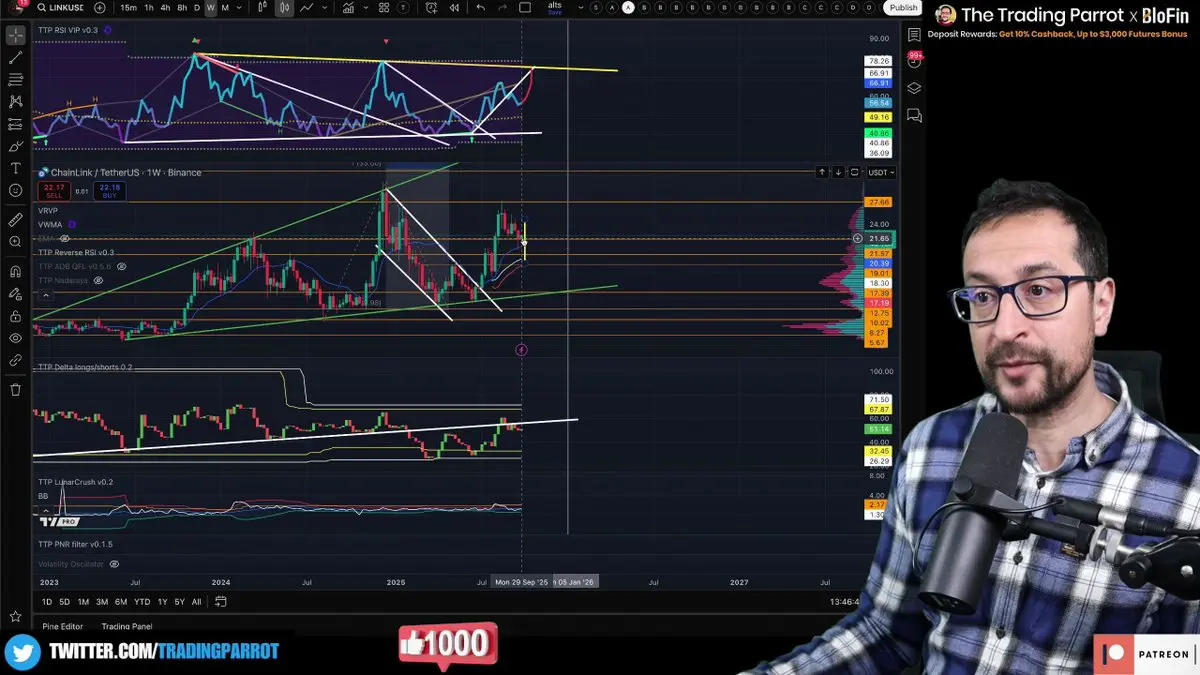Activate the zoom-in tool
Screen dimensions: 1200x675
pos(15,241)
